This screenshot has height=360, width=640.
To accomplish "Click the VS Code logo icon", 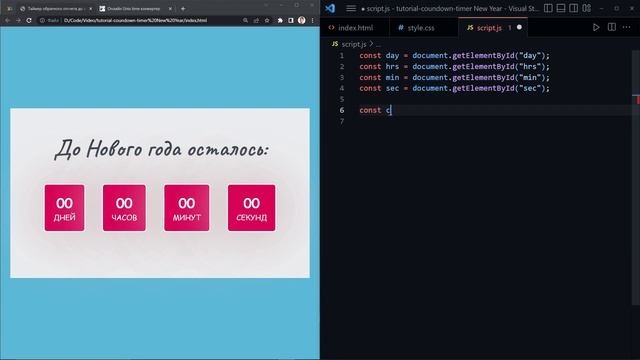I will pyautogui.click(x=330, y=8).
